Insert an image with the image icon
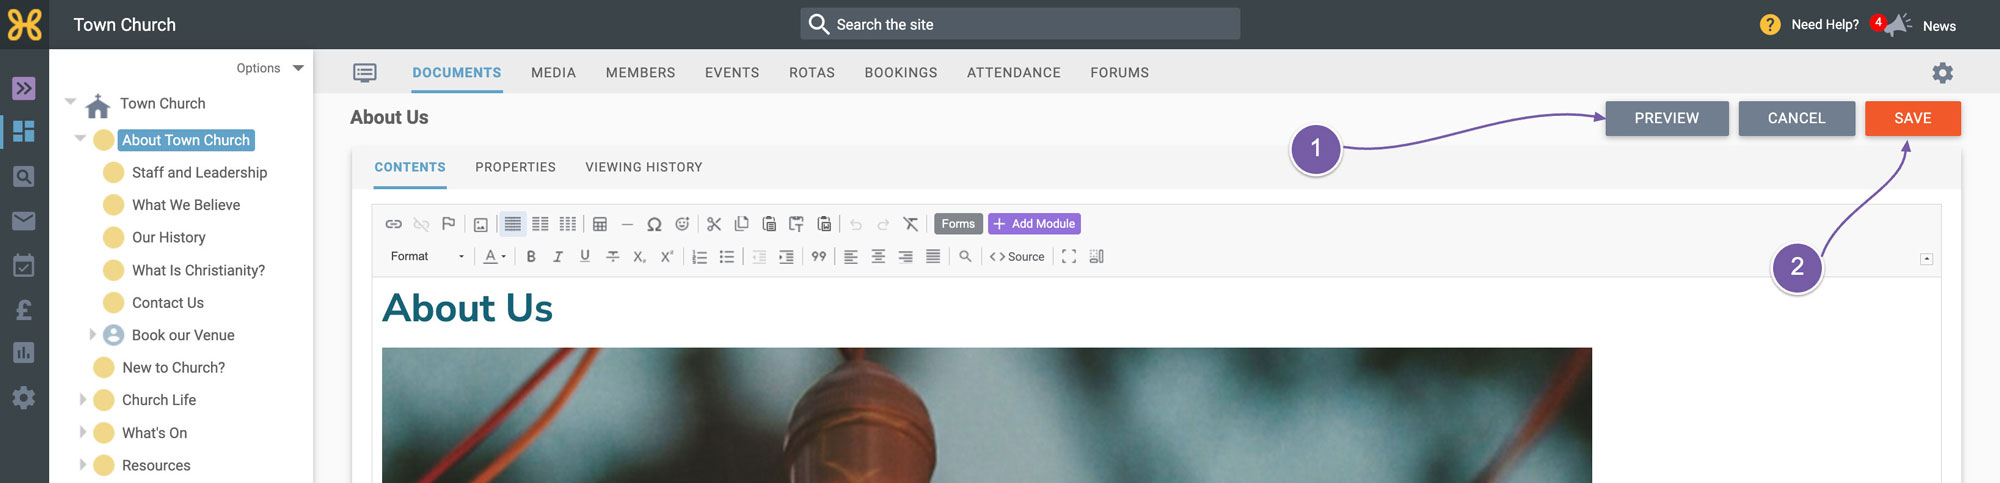This screenshot has height=483, width=2000. pyautogui.click(x=480, y=224)
